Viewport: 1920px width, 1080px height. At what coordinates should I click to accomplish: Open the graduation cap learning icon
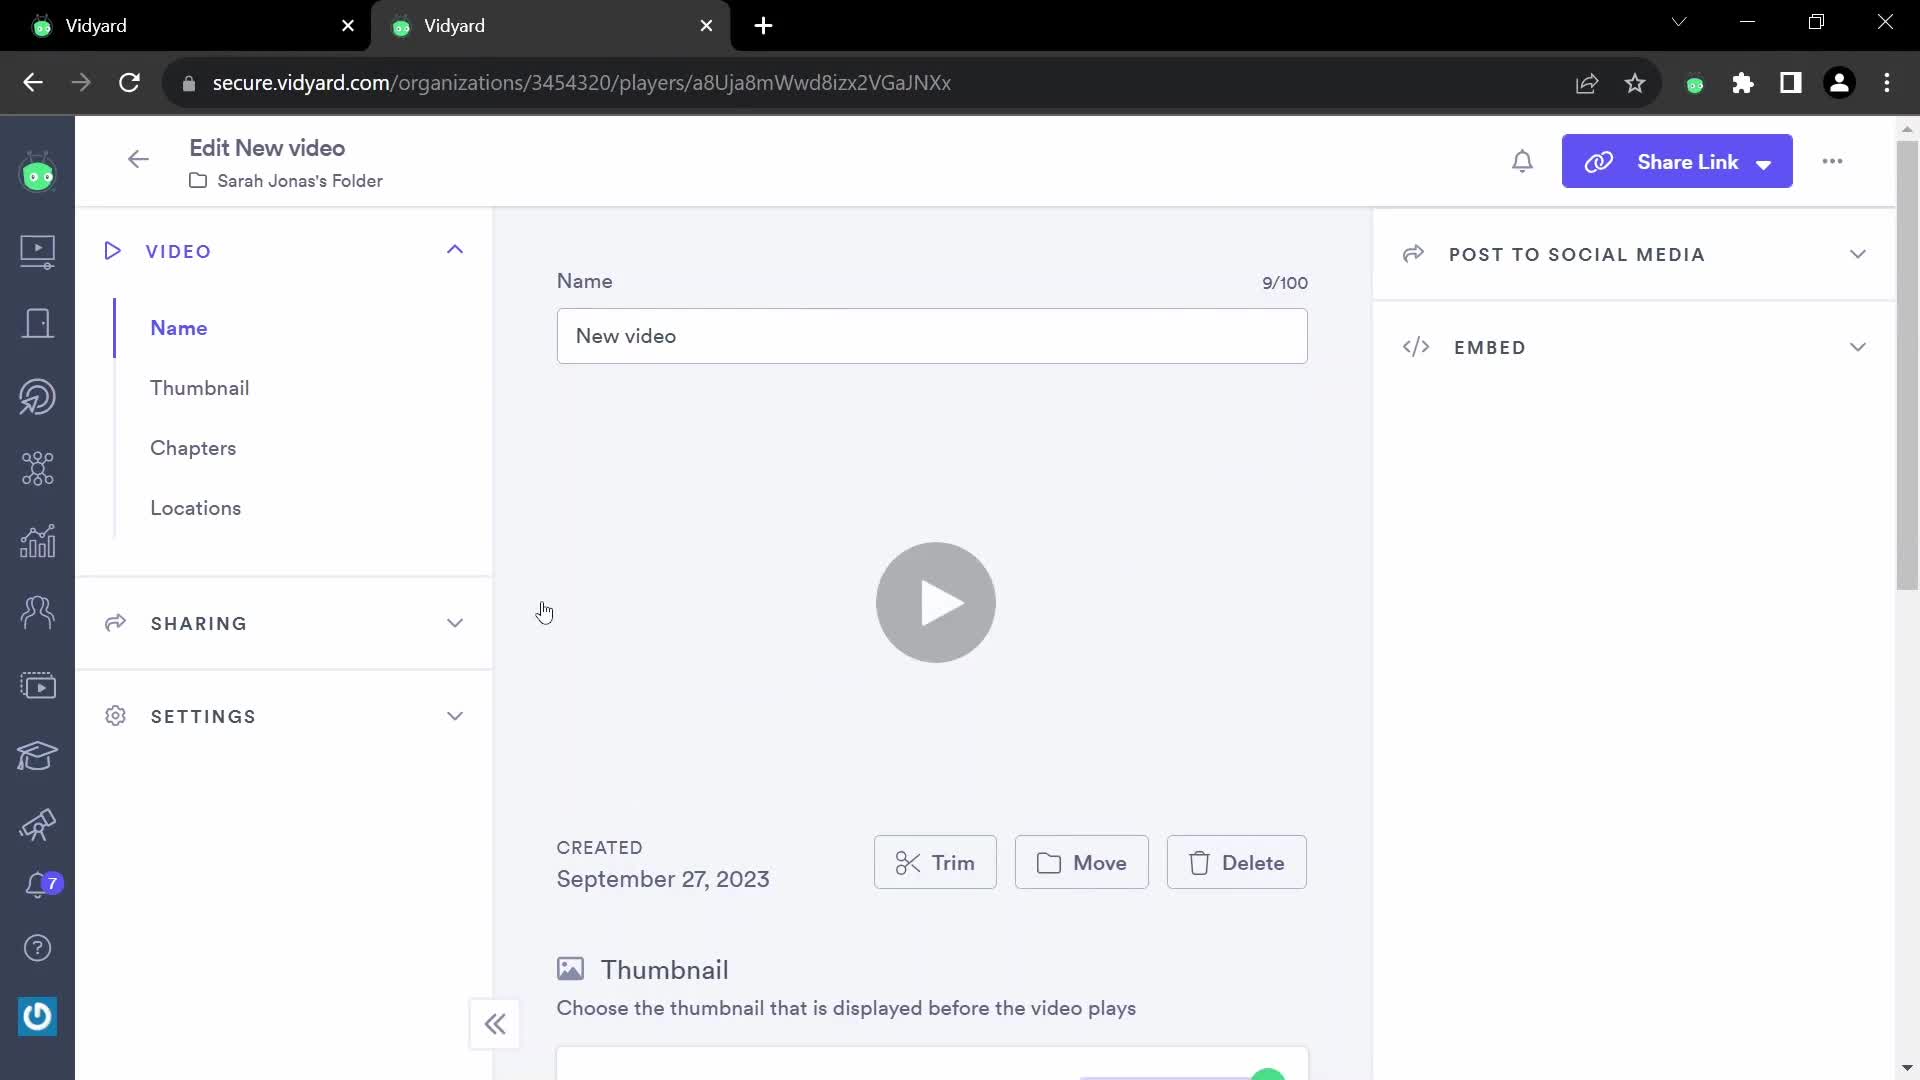[x=38, y=756]
